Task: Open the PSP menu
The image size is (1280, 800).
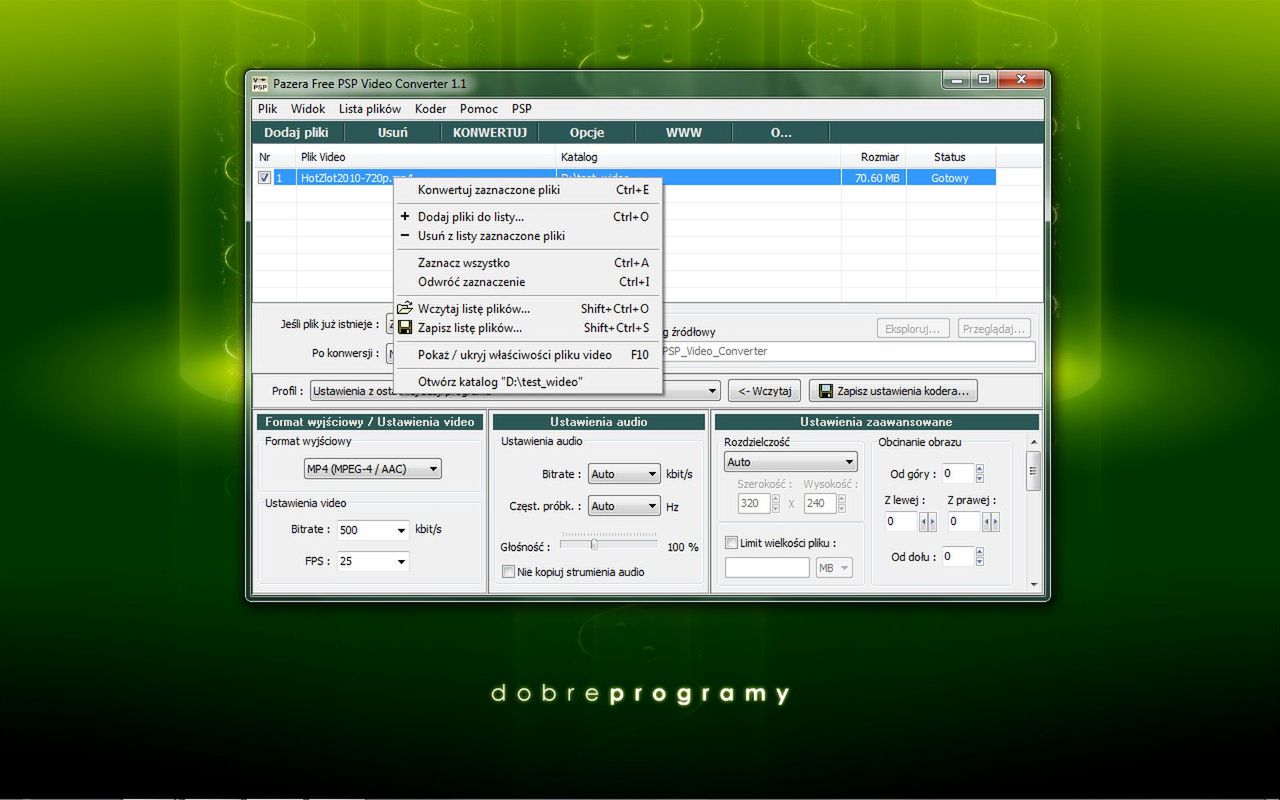Action: [522, 109]
